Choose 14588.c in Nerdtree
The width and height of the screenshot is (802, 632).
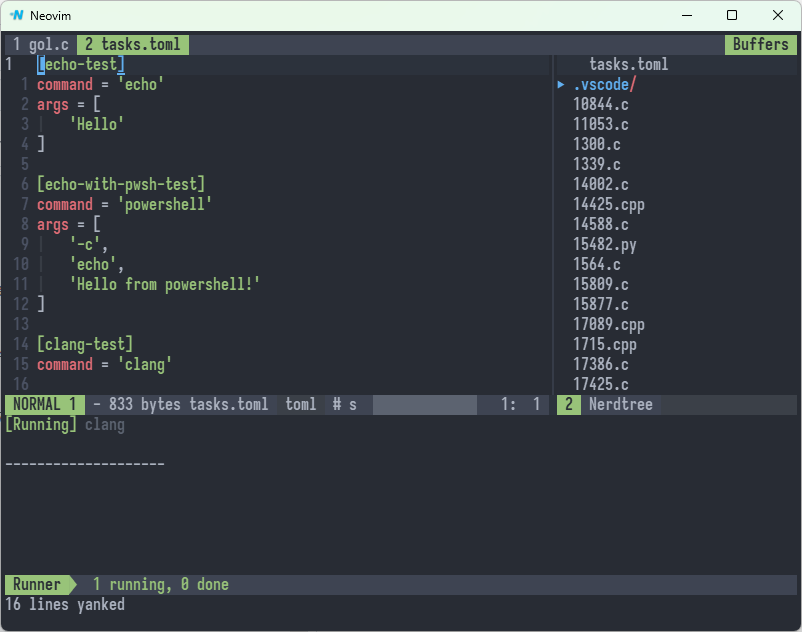click(600, 224)
